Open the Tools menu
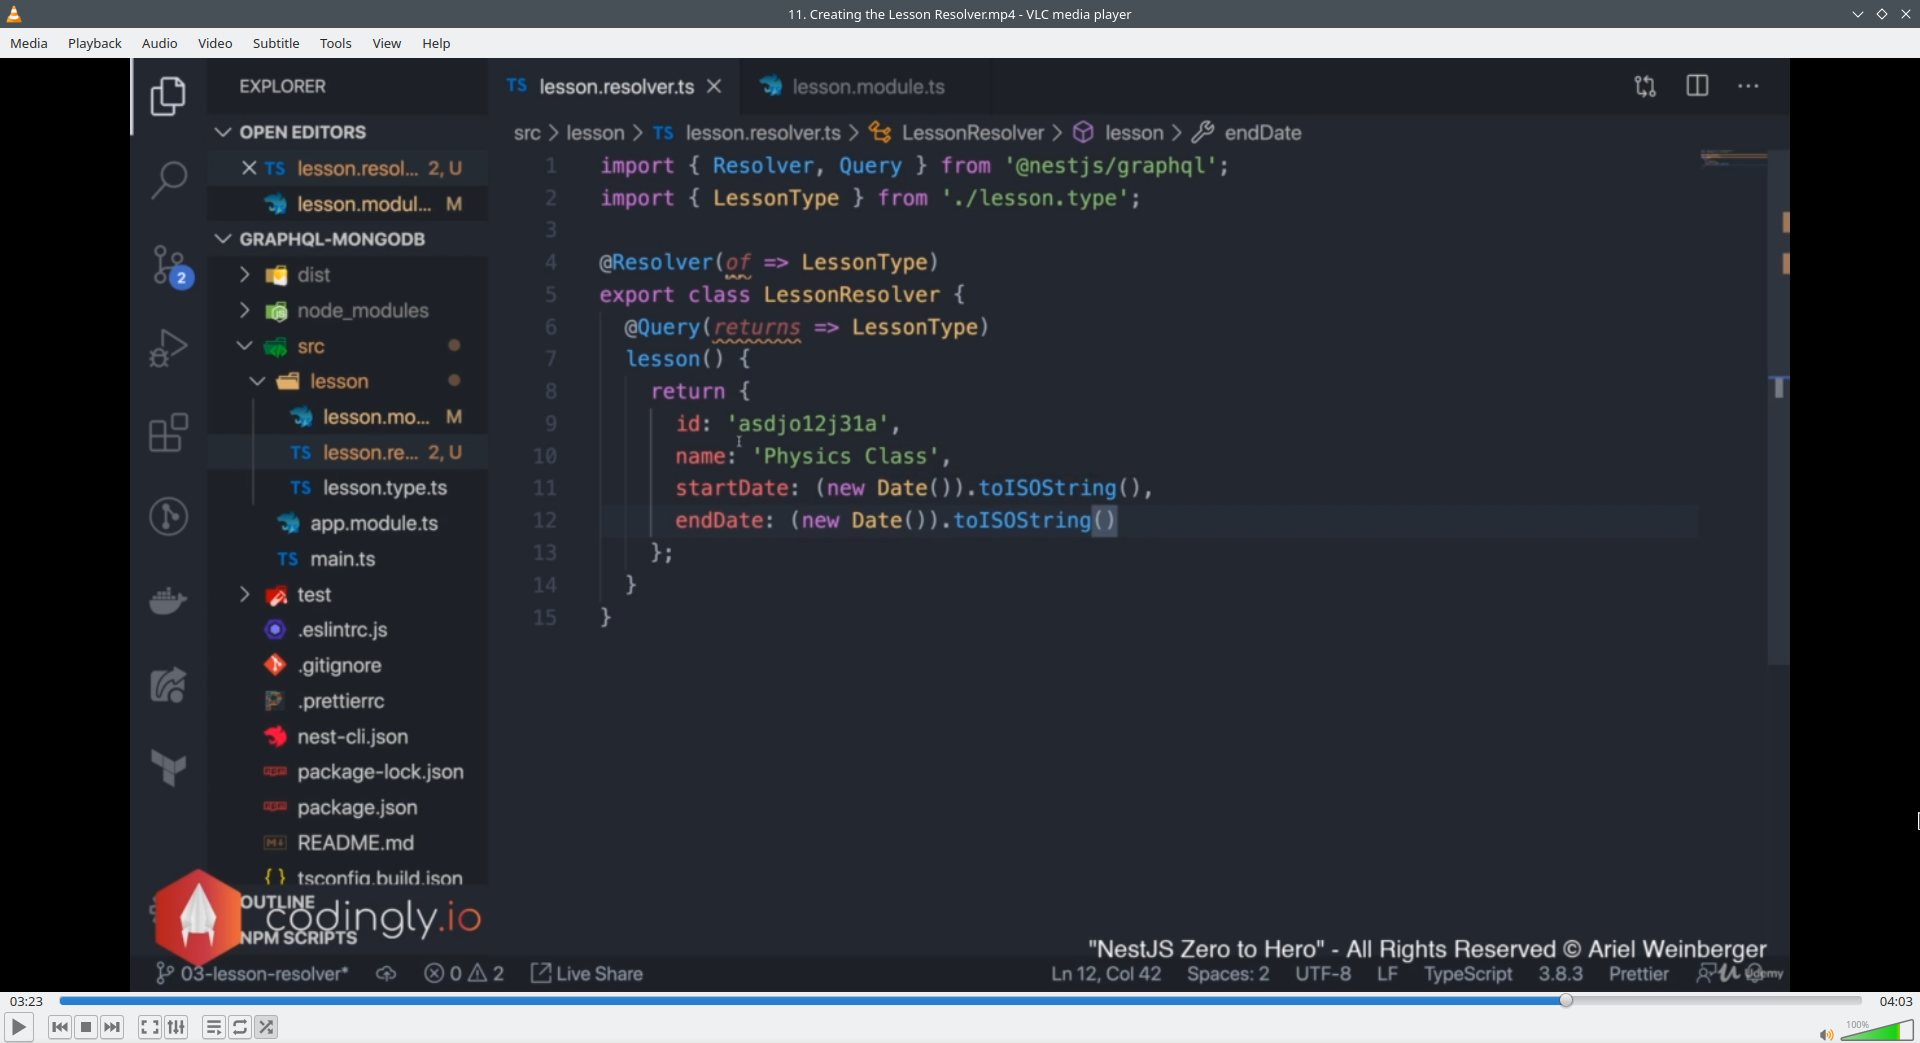Screen dimensions: 1920x1043 tap(336, 43)
